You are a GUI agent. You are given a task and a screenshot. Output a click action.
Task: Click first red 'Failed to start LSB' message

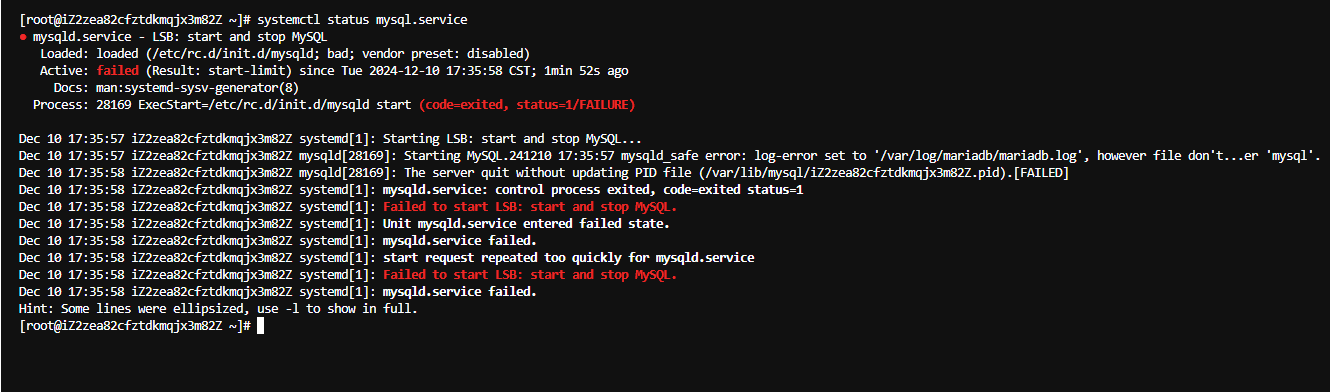pyautogui.click(x=530, y=207)
